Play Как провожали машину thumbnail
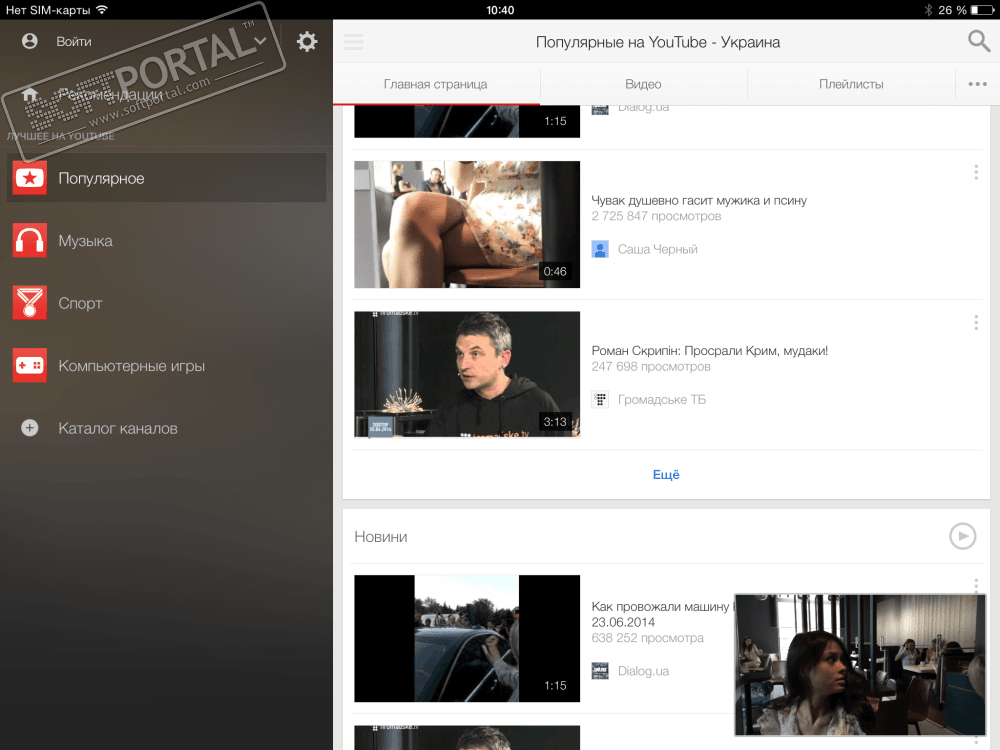1000x750 pixels. (x=467, y=638)
